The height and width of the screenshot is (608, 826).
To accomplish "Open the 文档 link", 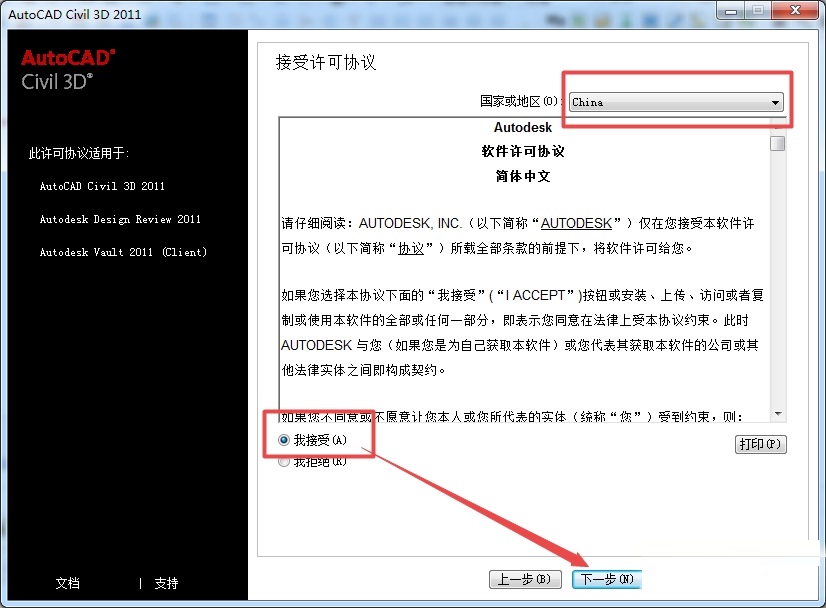I will 68,583.
